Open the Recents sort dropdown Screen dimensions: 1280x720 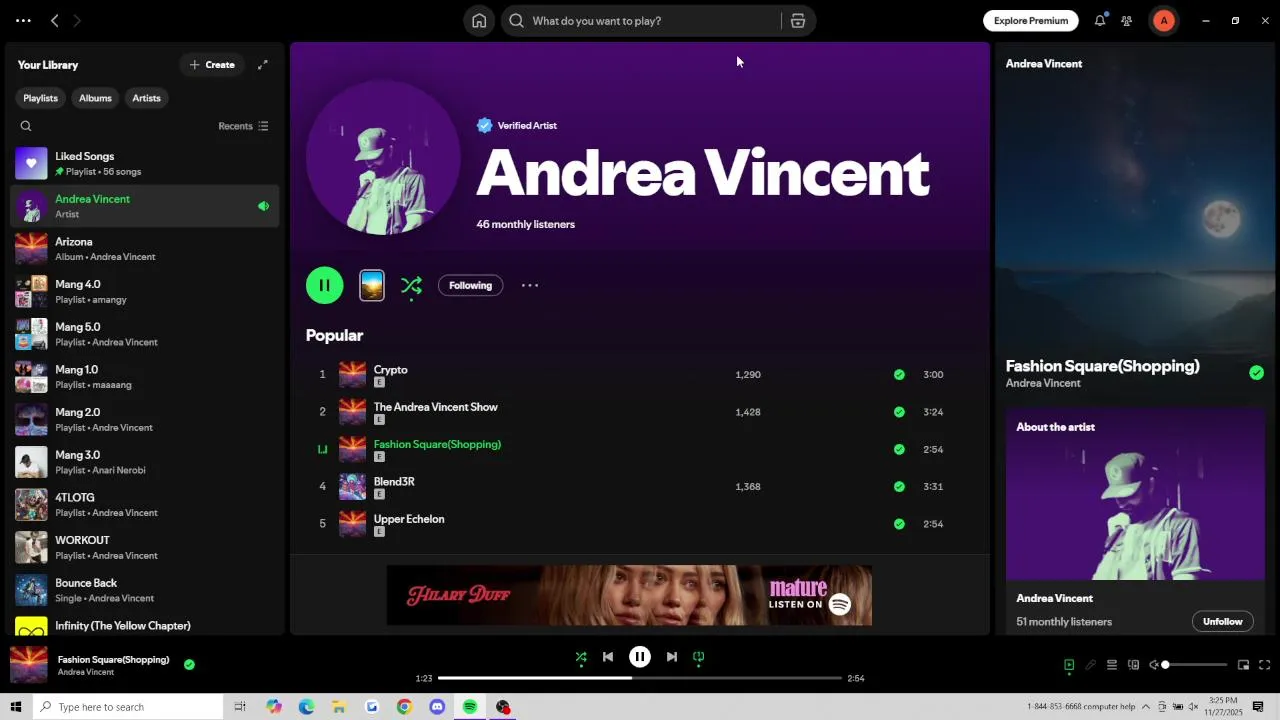[243, 126]
